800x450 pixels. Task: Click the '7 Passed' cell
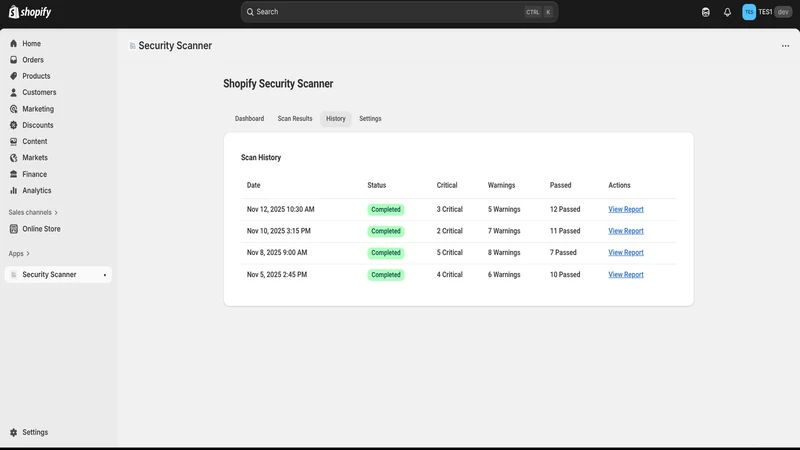click(x=563, y=253)
